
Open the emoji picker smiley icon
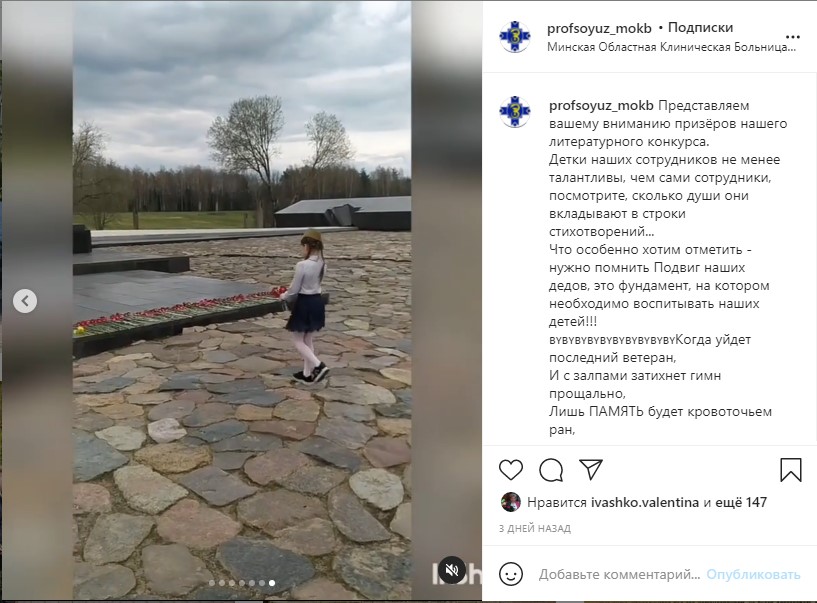pos(511,574)
